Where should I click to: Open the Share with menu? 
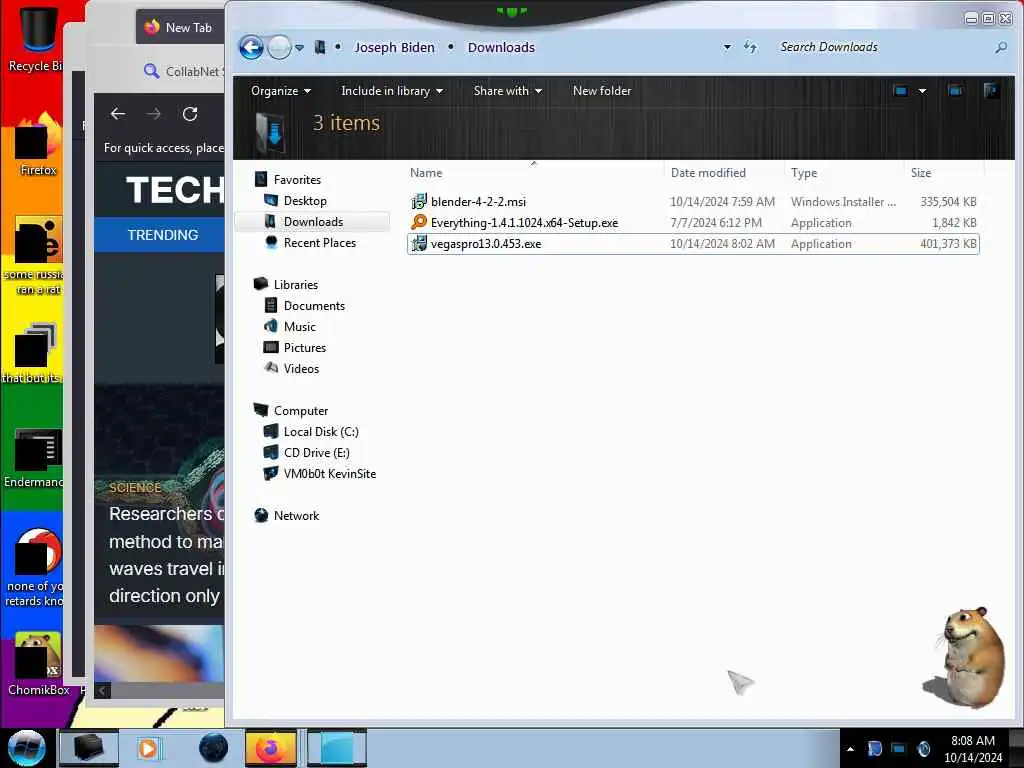[507, 91]
